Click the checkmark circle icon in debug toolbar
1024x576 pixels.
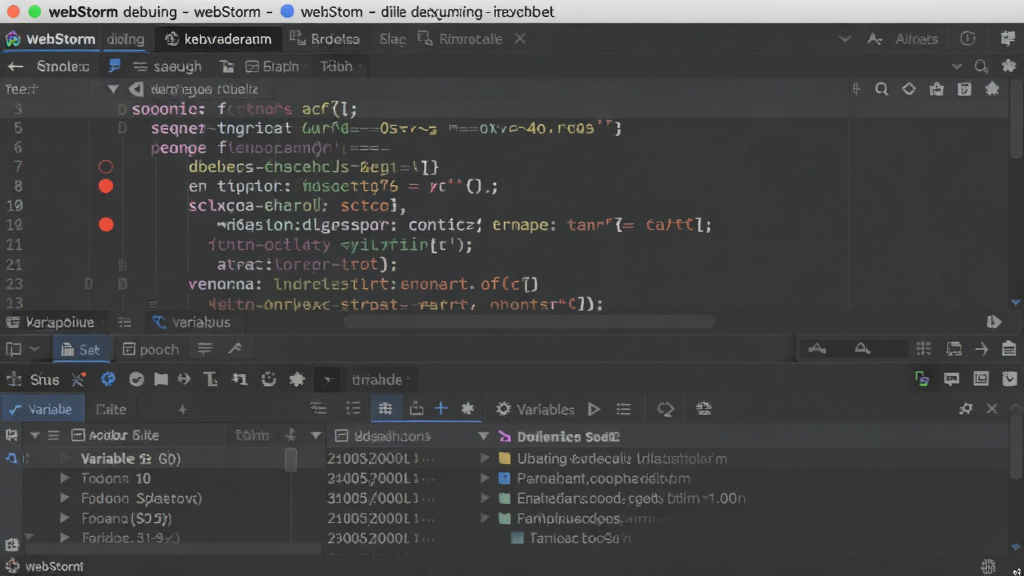136,379
